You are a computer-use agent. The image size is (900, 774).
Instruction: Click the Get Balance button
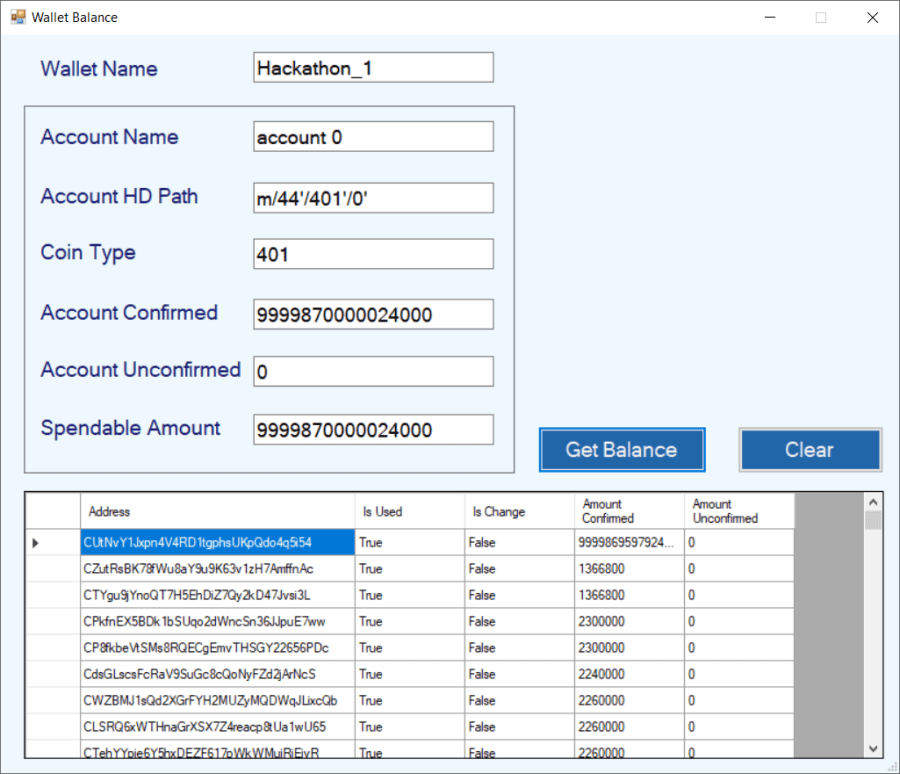[621, 450]
